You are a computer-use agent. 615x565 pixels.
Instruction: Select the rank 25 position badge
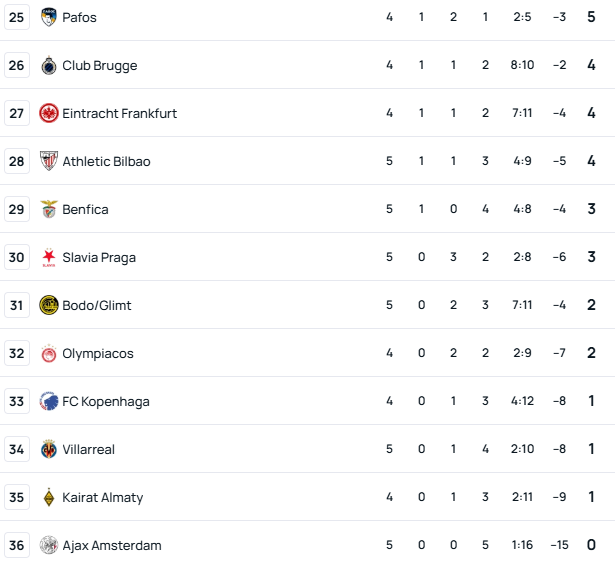coord(17,17)
